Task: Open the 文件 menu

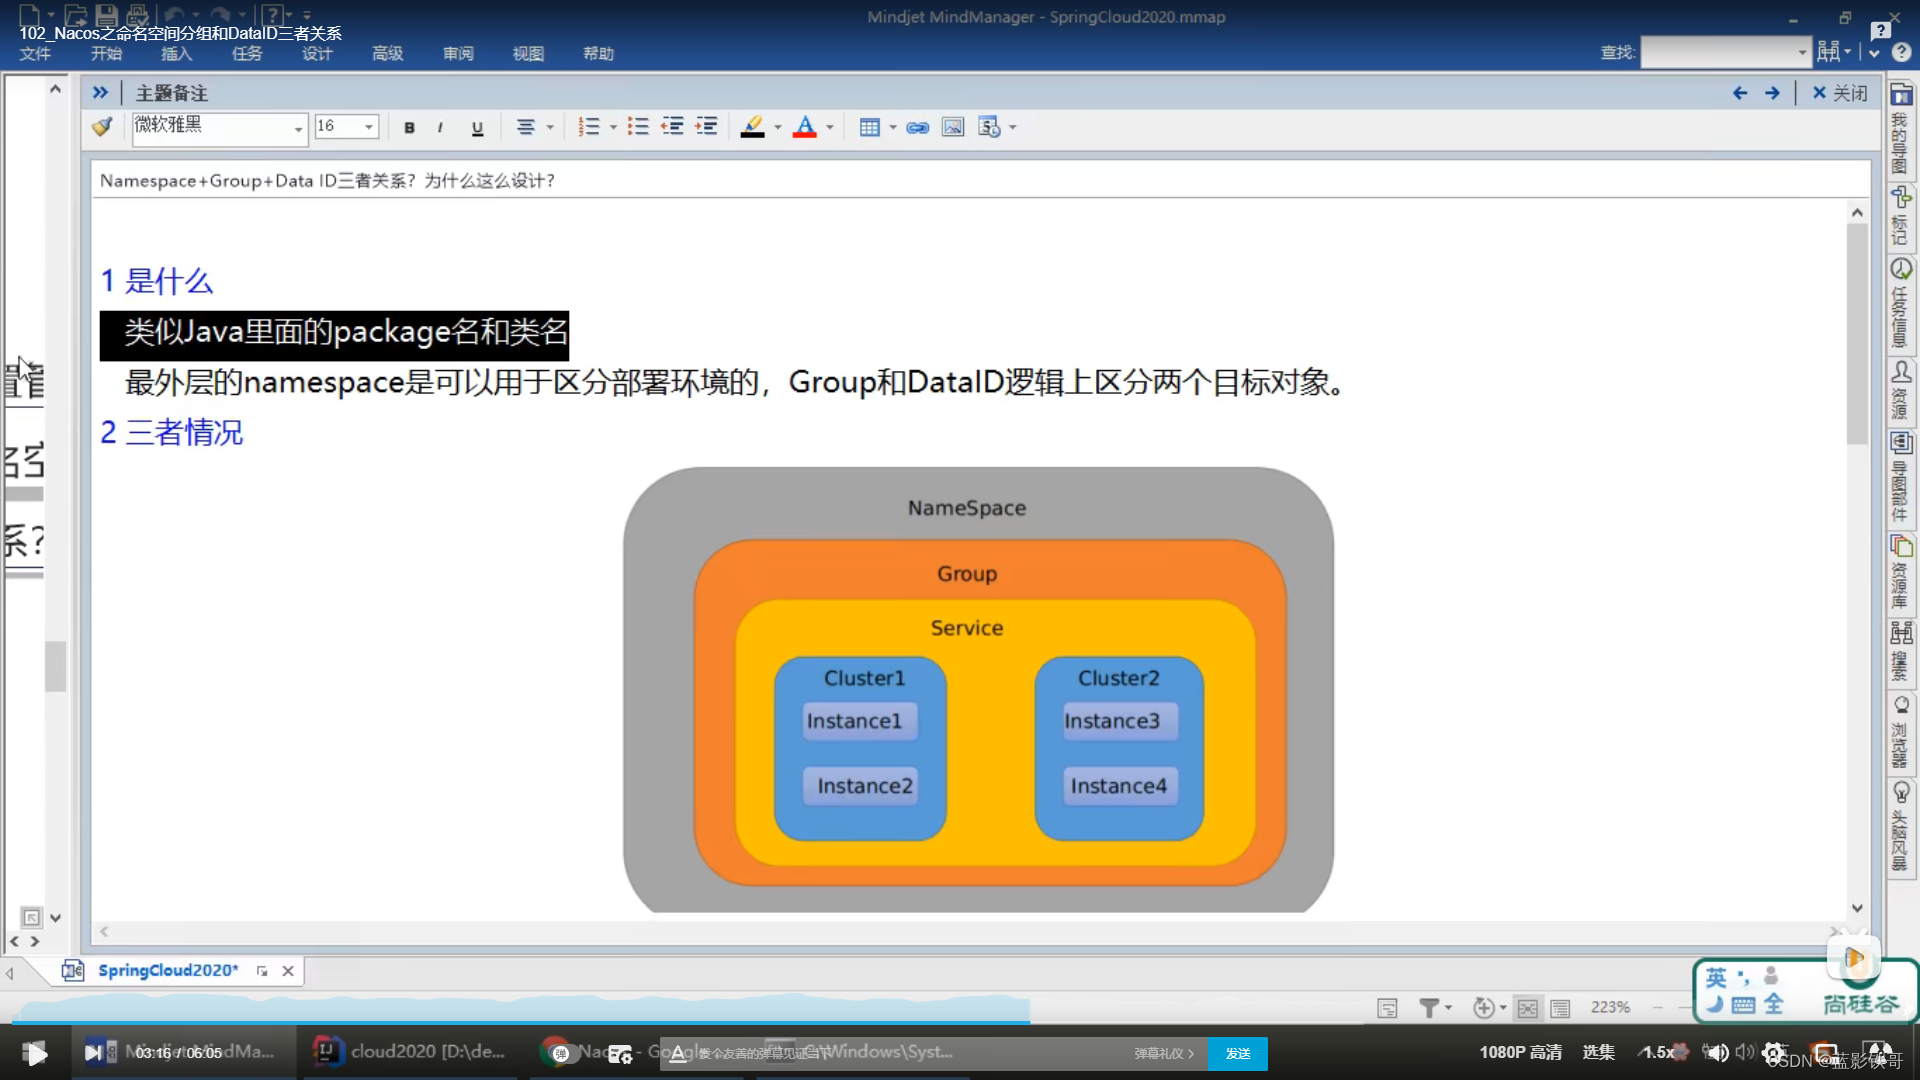Action: [x=35, y=54]
